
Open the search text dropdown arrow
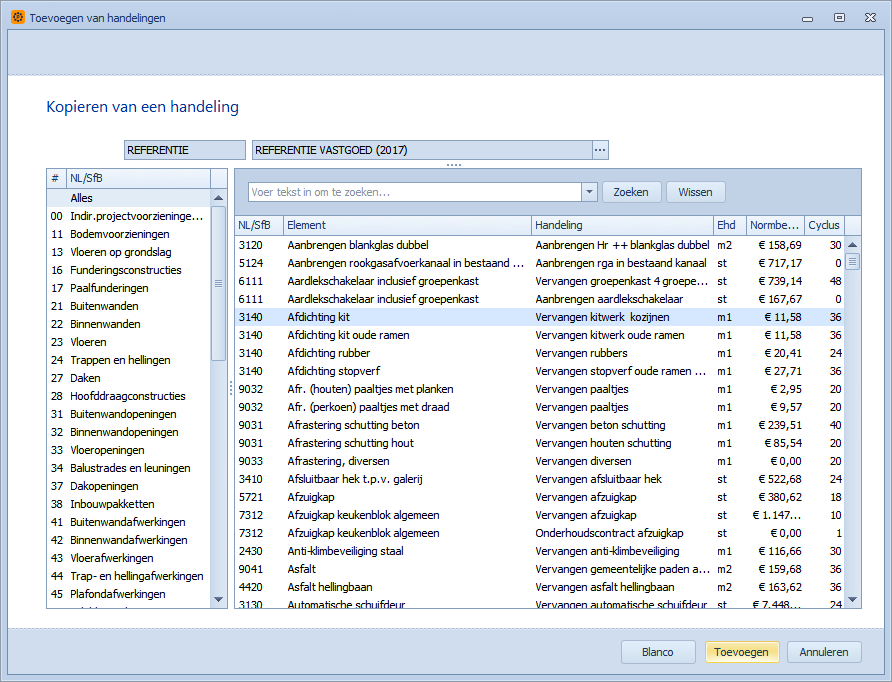pyautogui.click(x=589, y=192)
